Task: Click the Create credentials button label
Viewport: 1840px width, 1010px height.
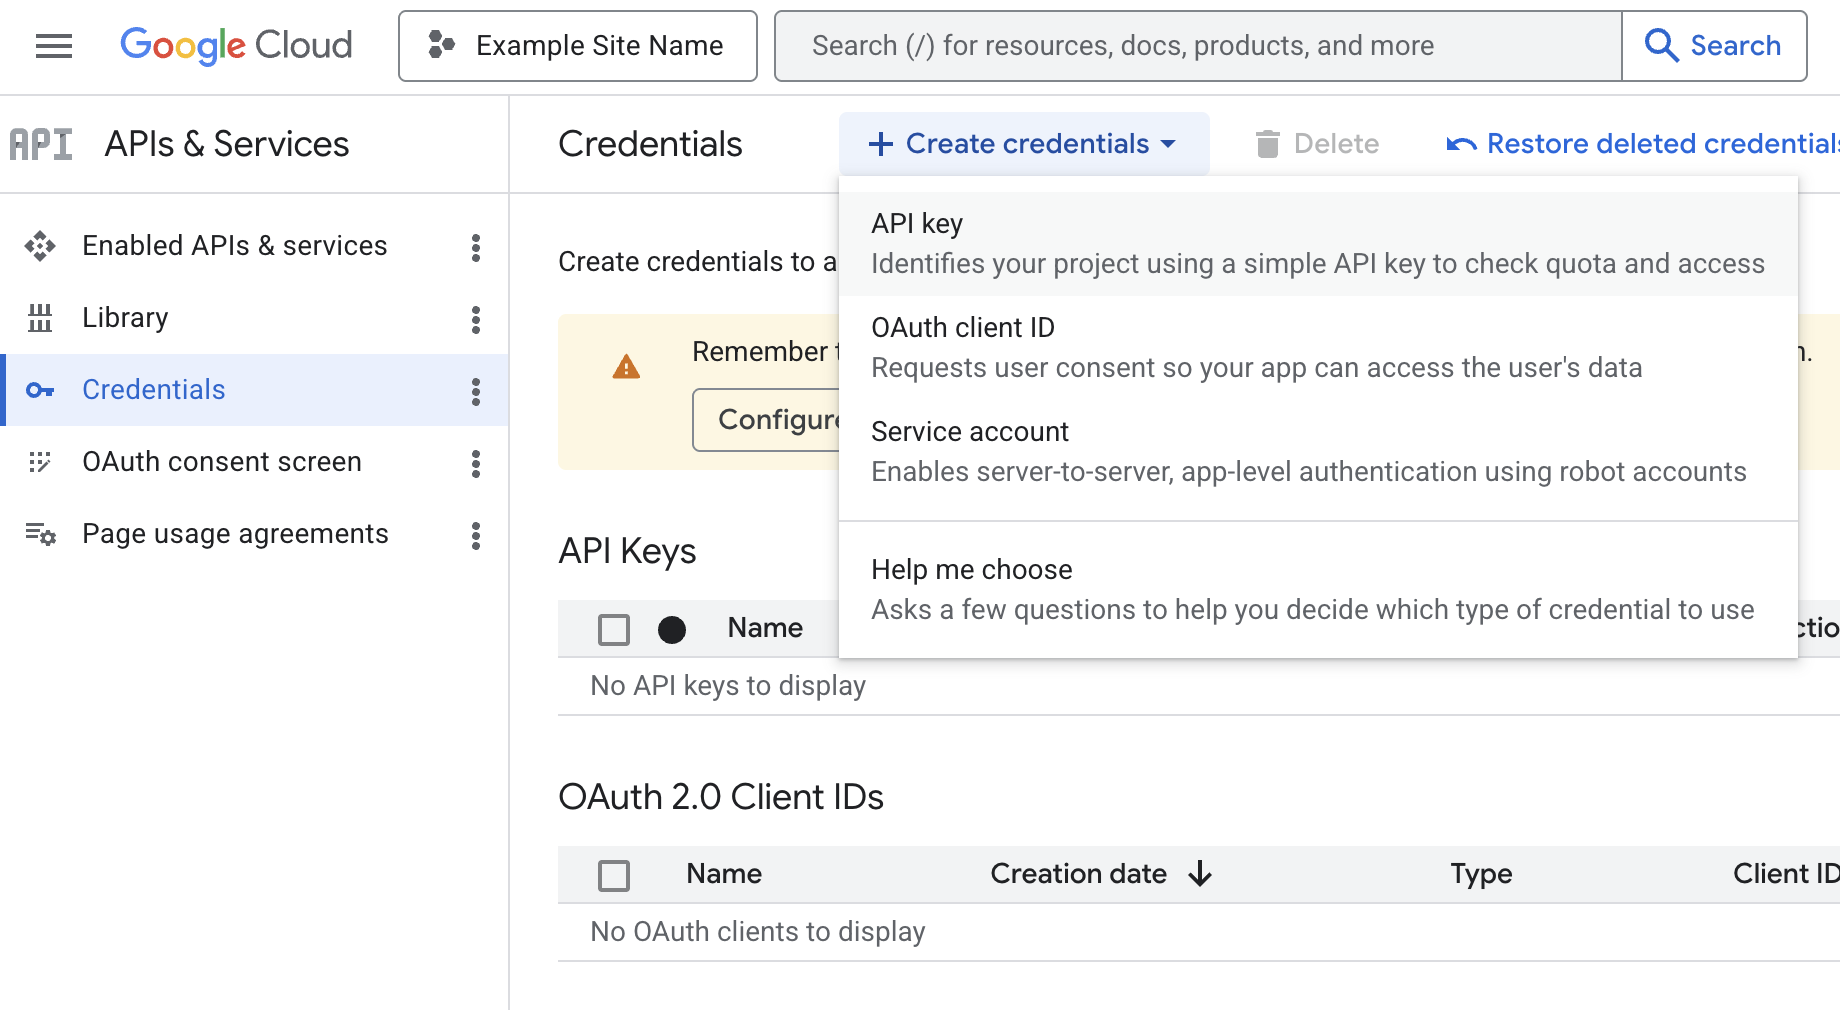Action: (1027, 144)
